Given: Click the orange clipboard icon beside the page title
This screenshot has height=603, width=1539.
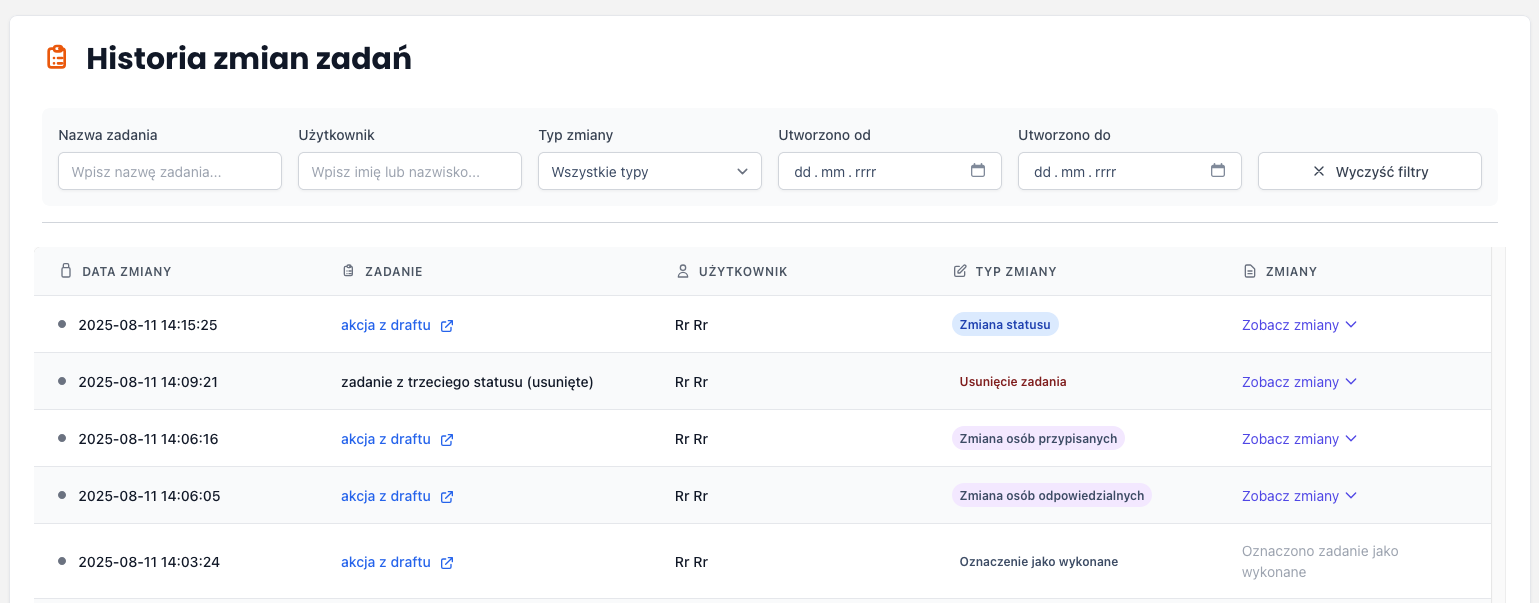Looking at the screenshot, I should click(x=57, y=58).
